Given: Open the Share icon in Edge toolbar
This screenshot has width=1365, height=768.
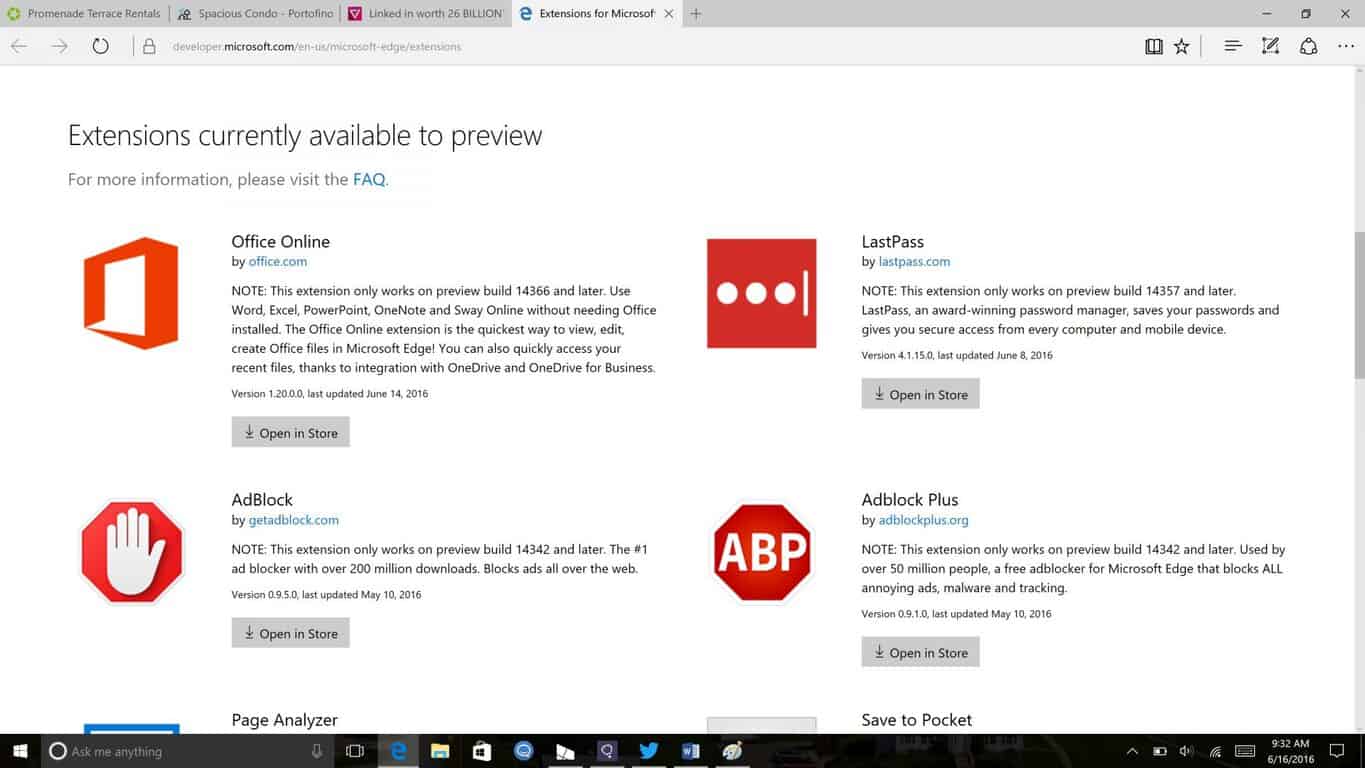Looking at the screenshot, I should point(1308,46).
